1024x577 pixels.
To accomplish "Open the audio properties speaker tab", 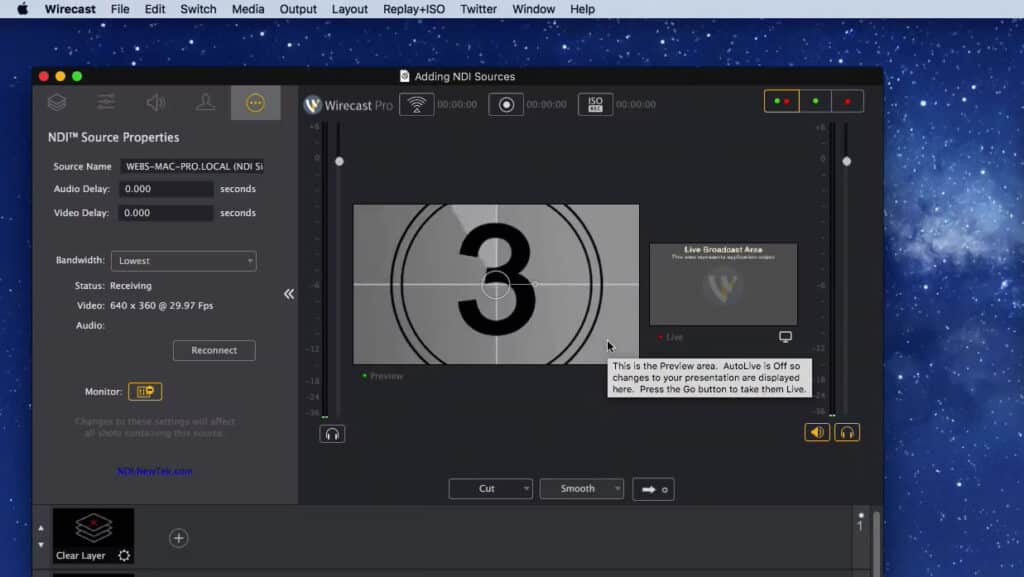I will tap(155, 102).
